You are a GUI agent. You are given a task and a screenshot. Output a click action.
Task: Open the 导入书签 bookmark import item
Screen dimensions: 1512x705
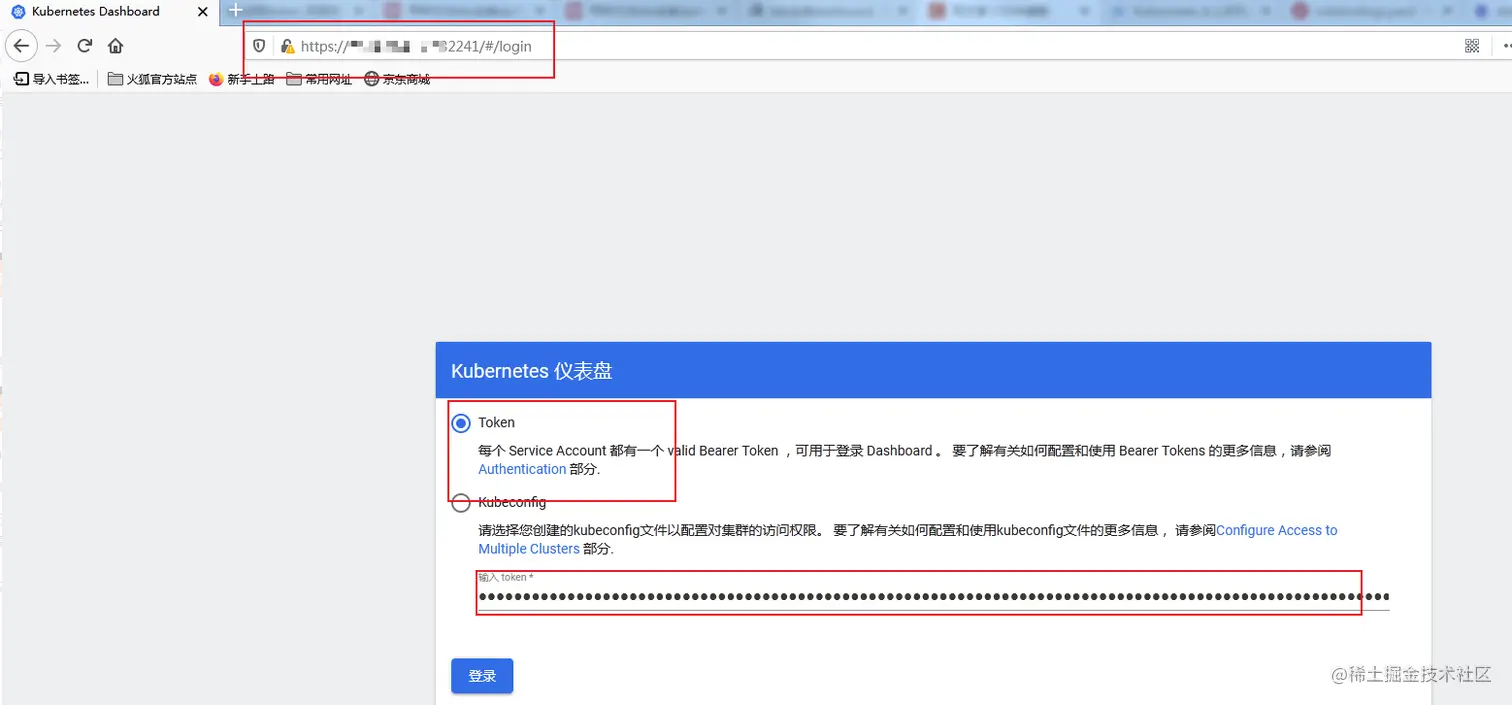[51, 79]
